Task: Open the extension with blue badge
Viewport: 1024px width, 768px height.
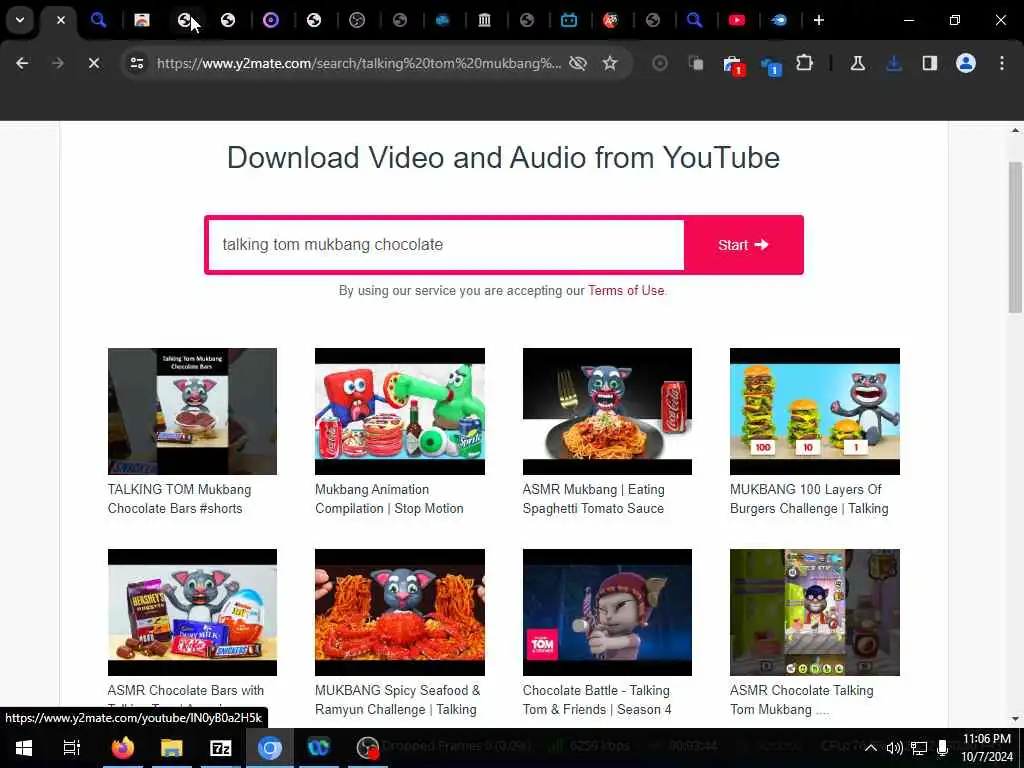Action: click(771, 65)
